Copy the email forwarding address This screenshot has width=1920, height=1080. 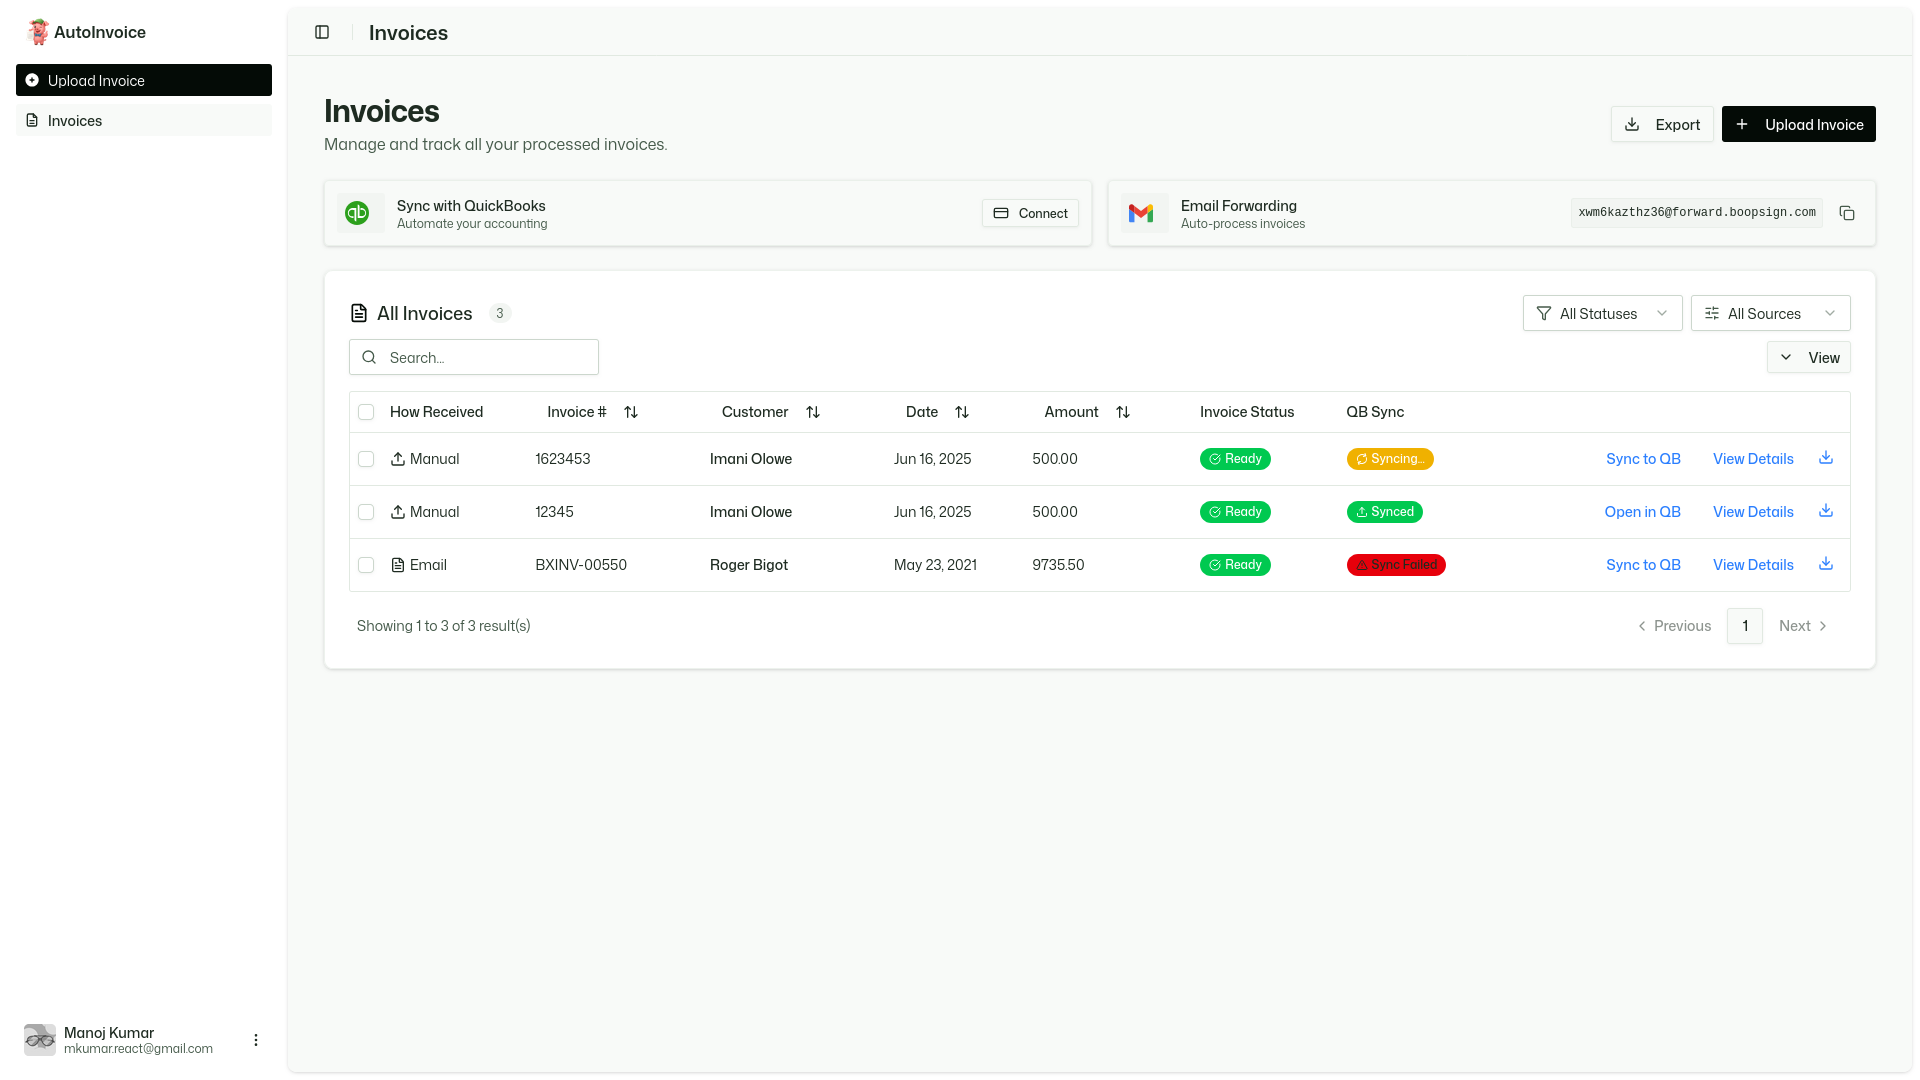click(1846, 213)
